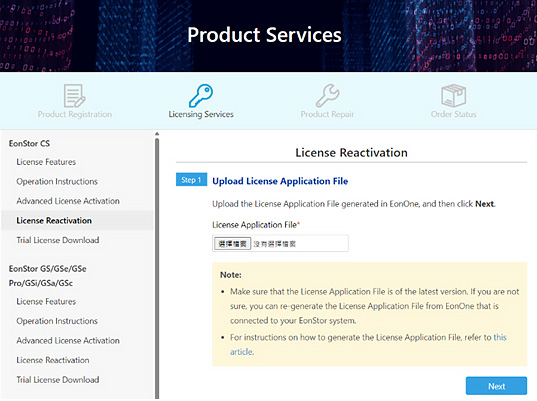Open the Order Status box icon
The width and height of the screenshot is (537, 401).
(453, 96)
